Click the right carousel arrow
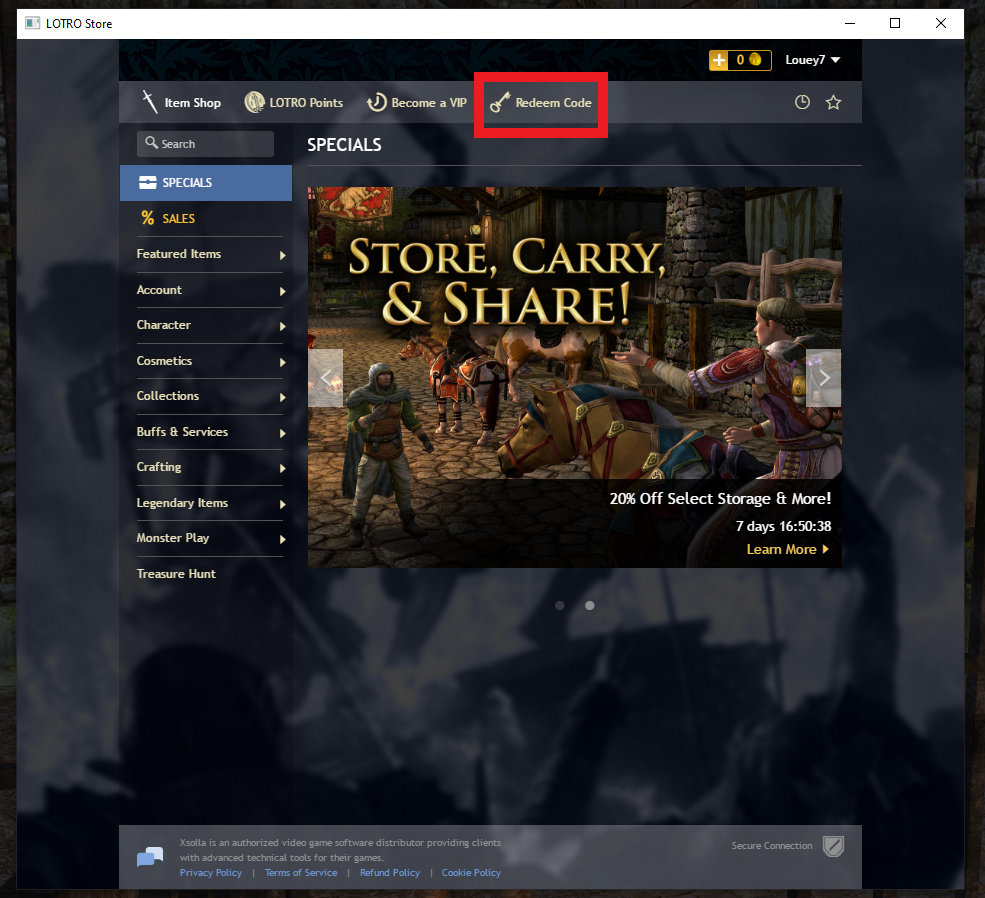 [823, 378]
